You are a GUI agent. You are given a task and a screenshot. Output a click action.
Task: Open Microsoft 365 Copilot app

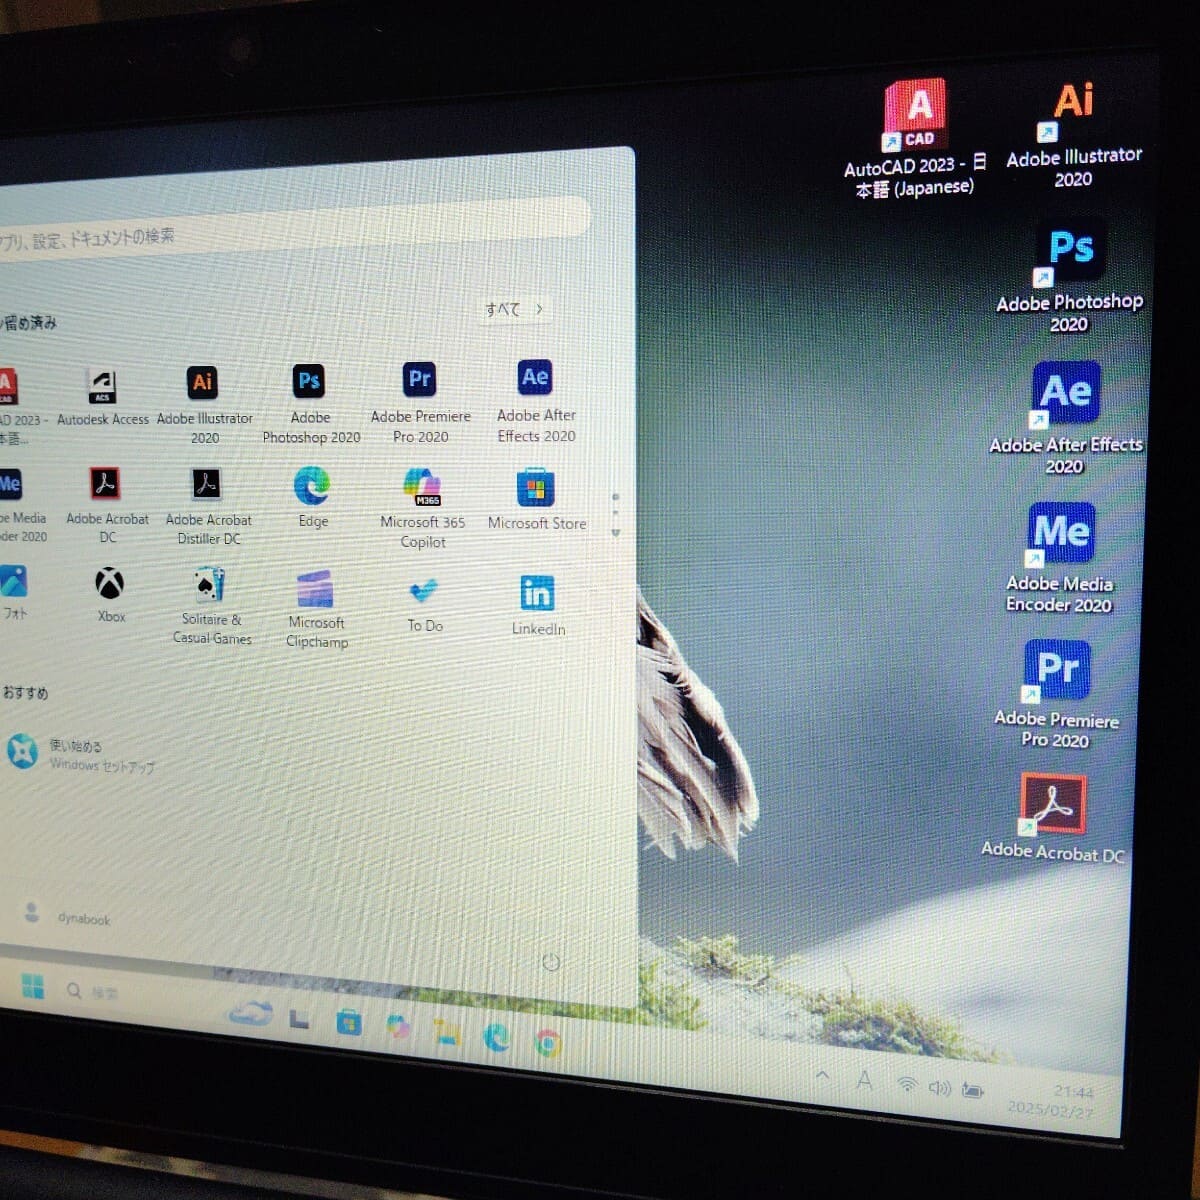(422, 508)
